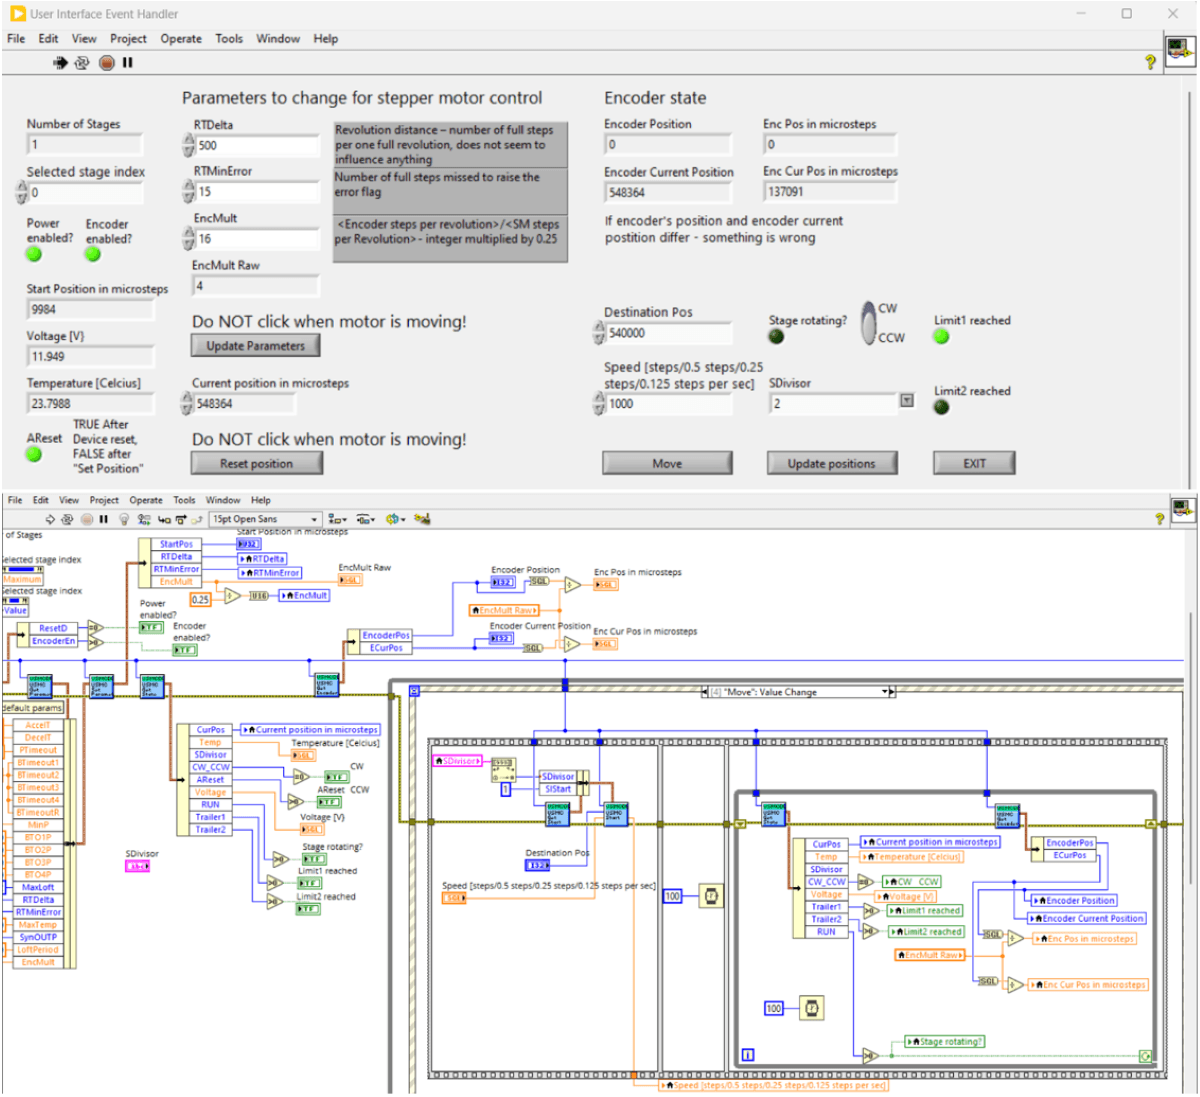Open front panel context help question mark

(x=1150, y=62)
